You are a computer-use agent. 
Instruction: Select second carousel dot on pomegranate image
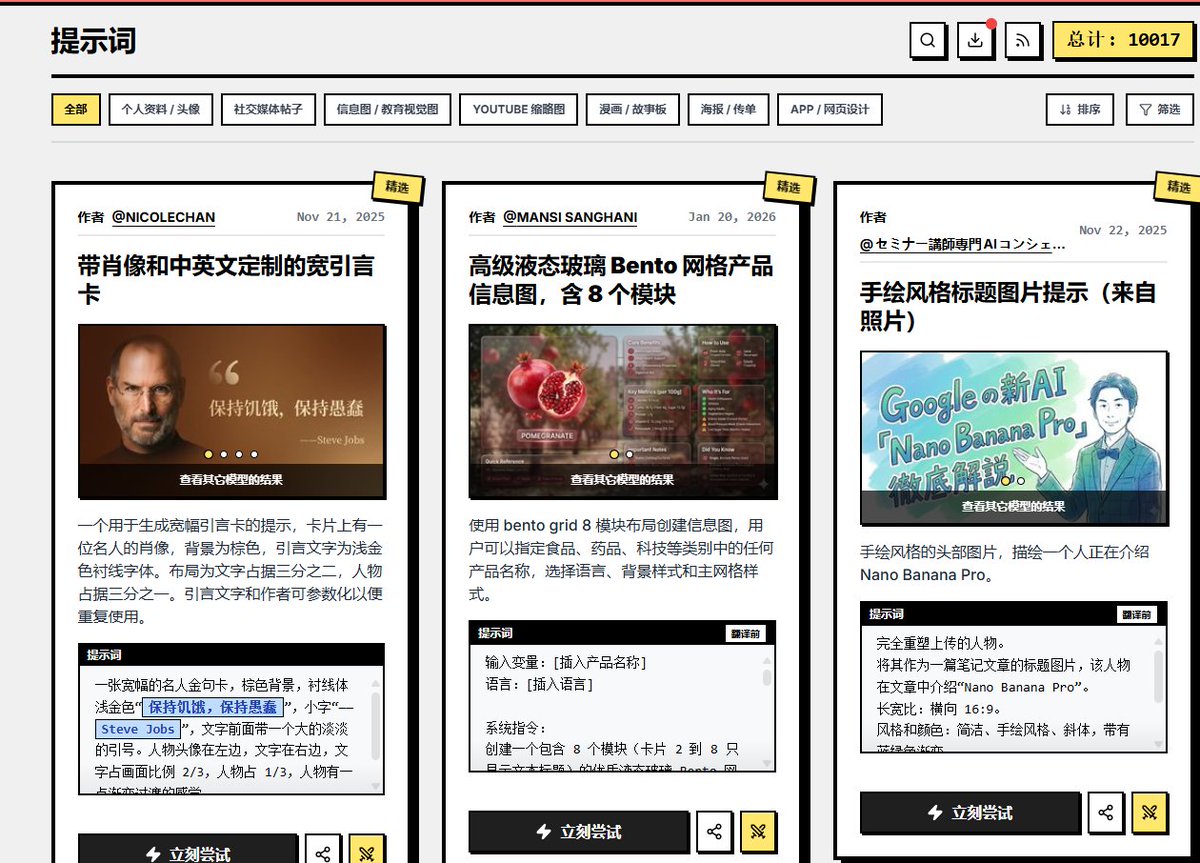[x=629, y=454]
